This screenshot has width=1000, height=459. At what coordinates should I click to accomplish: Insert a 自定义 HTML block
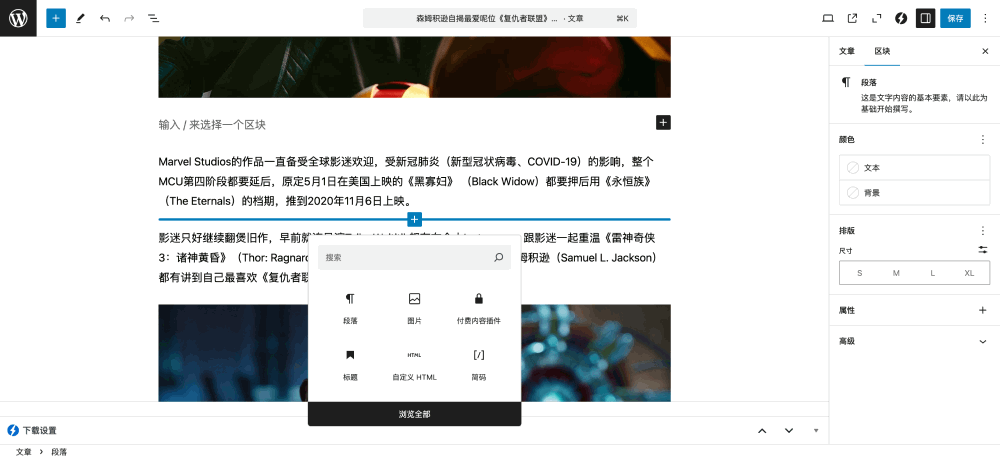415,365
